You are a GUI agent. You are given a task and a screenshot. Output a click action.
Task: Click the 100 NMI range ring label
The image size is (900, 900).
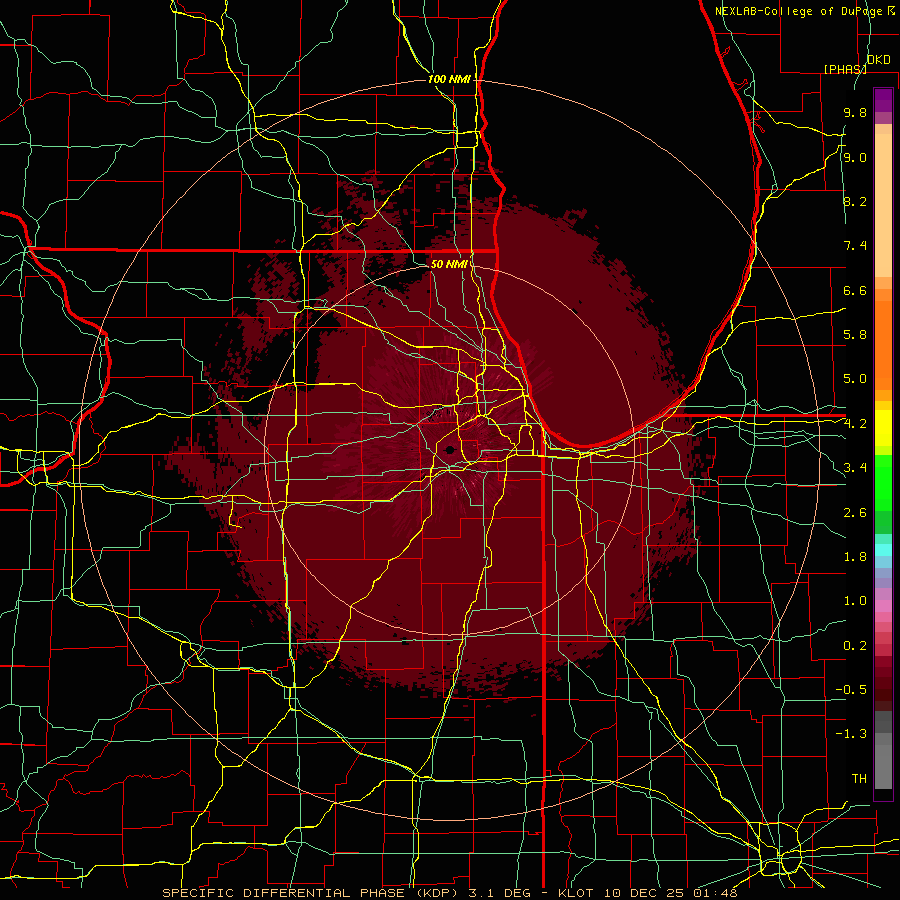coord(449,79)
